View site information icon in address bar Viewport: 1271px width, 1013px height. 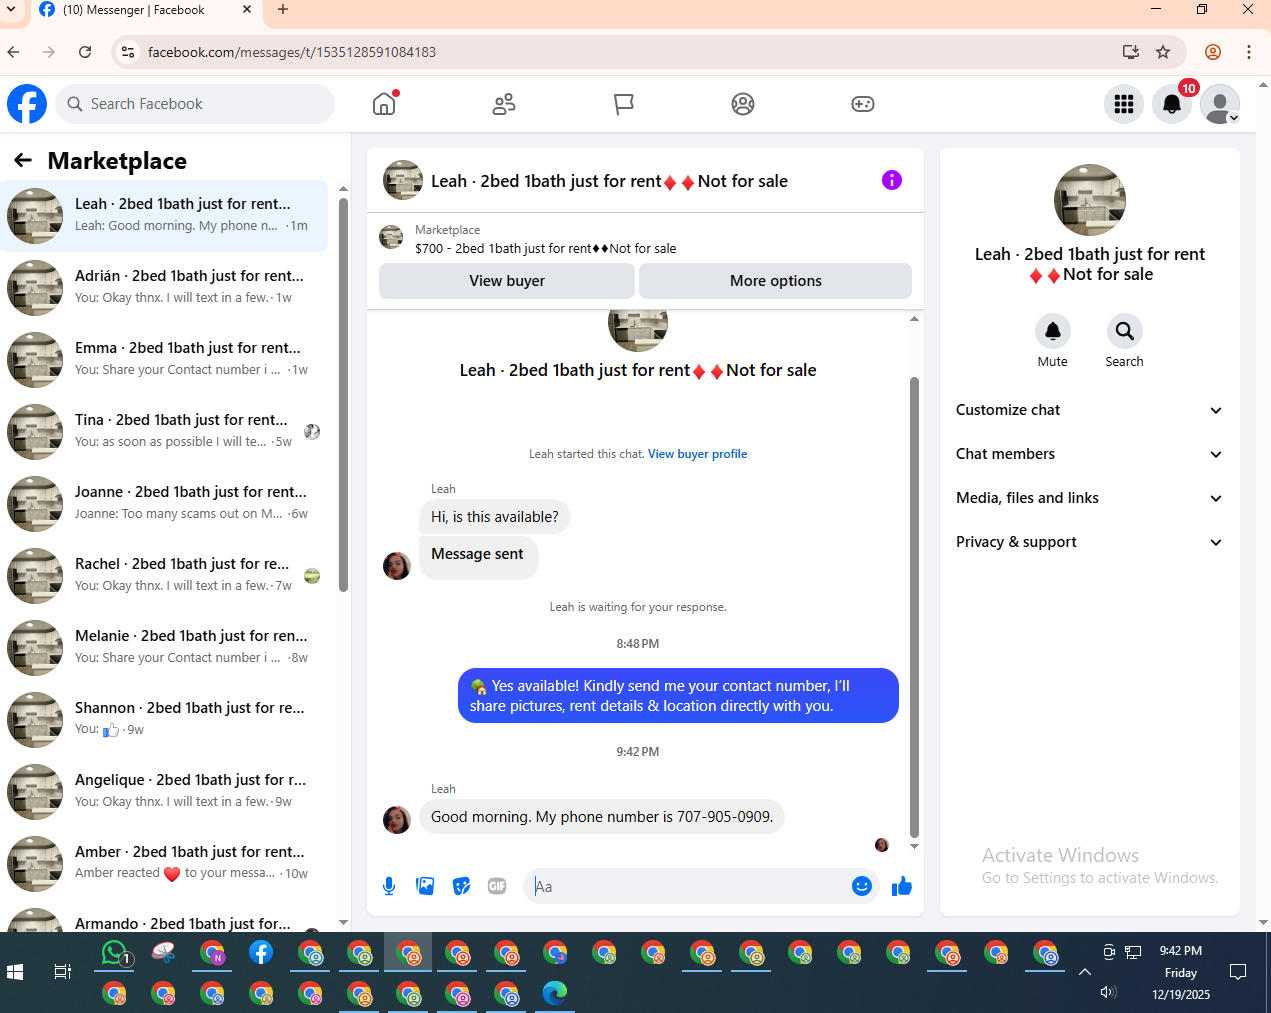click(127, 52)
